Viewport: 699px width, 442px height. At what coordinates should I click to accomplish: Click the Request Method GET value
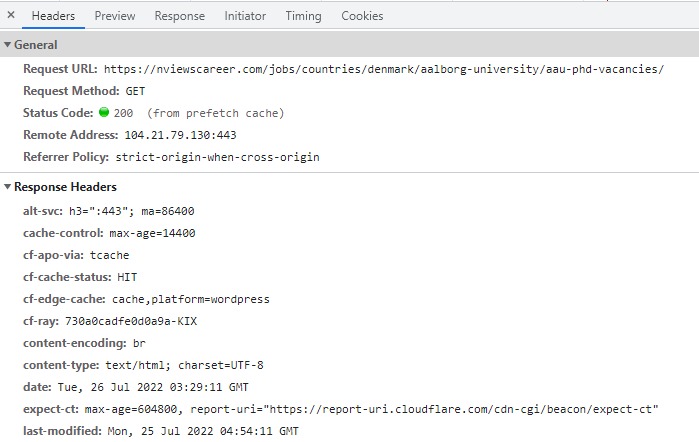pos(135,91)
